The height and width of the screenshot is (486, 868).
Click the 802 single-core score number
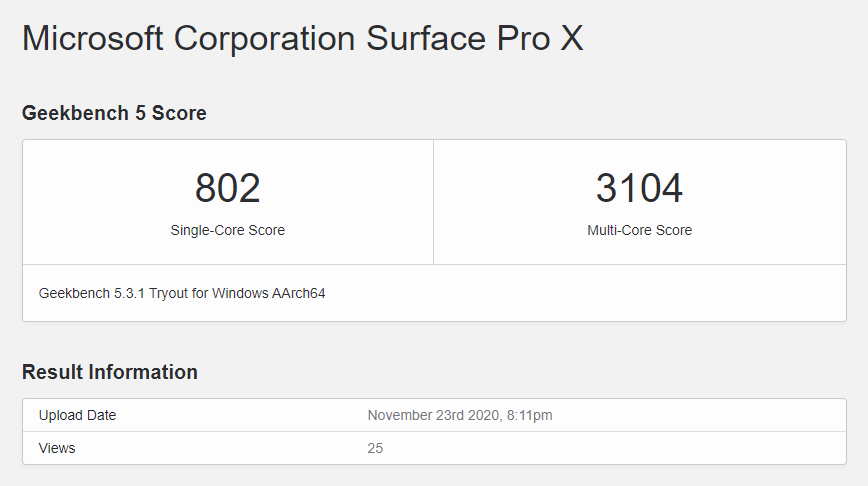228,188
